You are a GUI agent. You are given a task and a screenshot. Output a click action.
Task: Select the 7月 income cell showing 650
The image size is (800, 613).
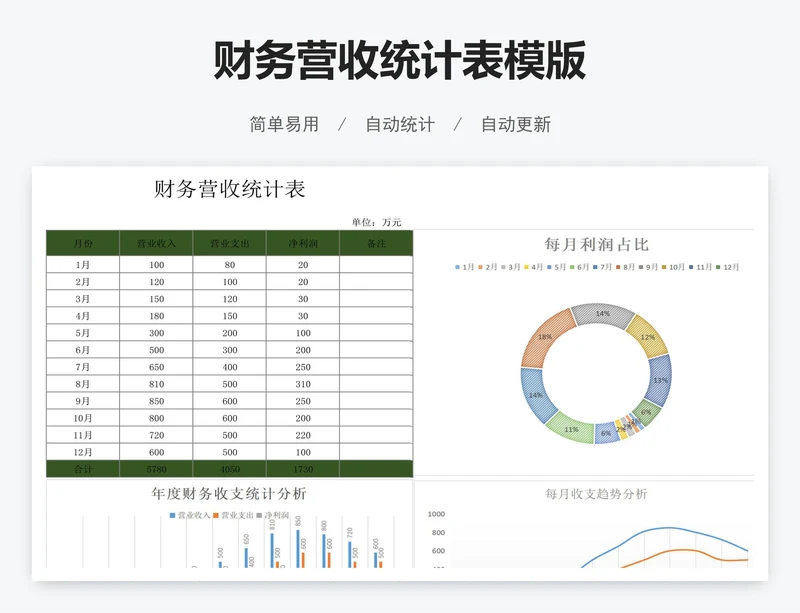click(156, 367)
